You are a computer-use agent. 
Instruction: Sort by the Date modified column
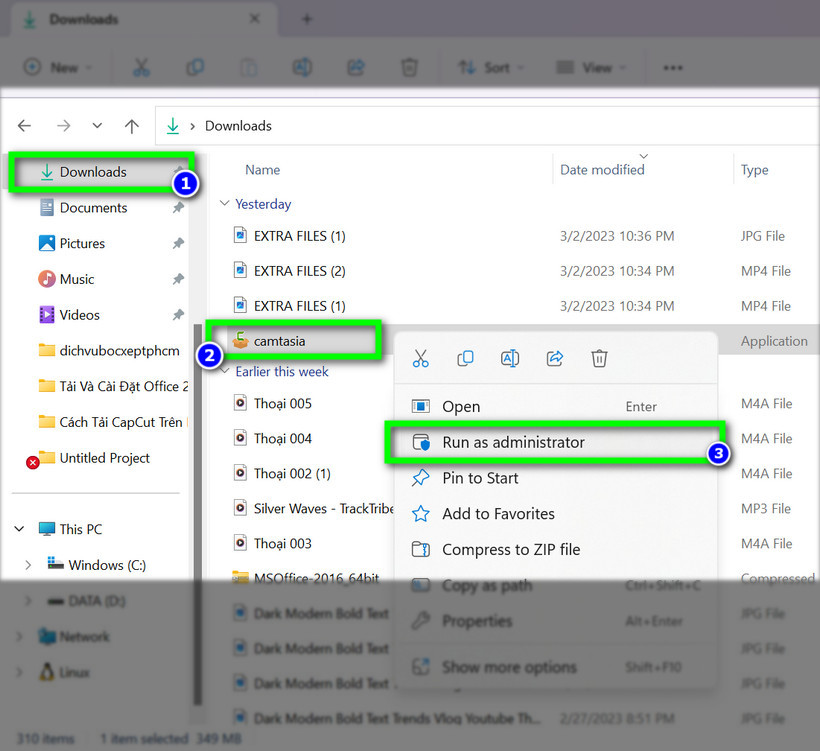coord(602,170)
